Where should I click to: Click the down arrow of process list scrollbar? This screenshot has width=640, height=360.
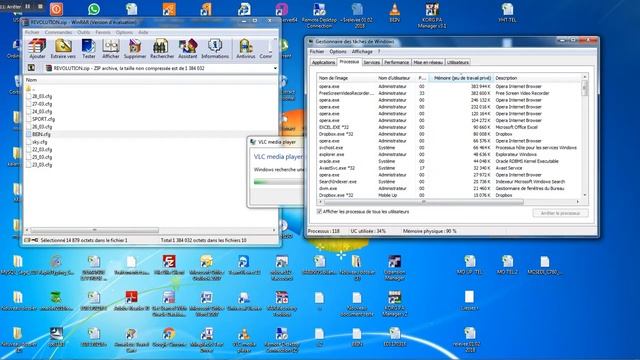click(x=584, y=195)
